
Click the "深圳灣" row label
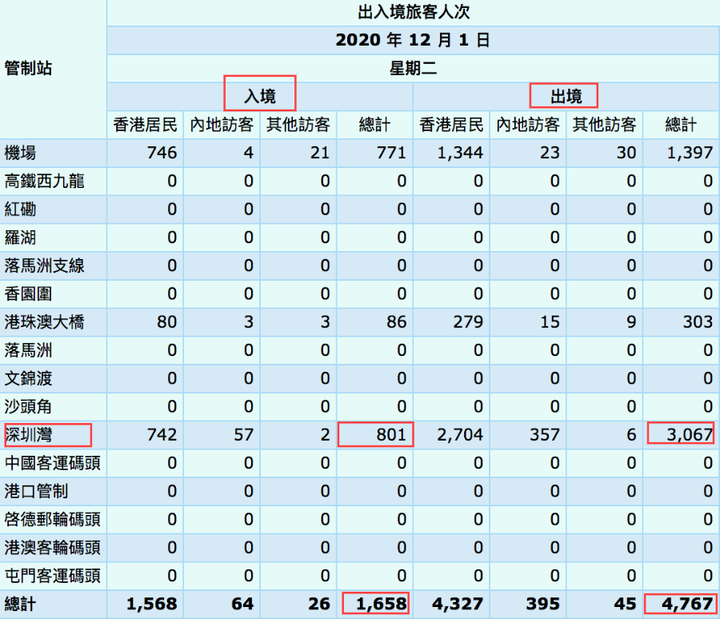[x=28, y=435]
